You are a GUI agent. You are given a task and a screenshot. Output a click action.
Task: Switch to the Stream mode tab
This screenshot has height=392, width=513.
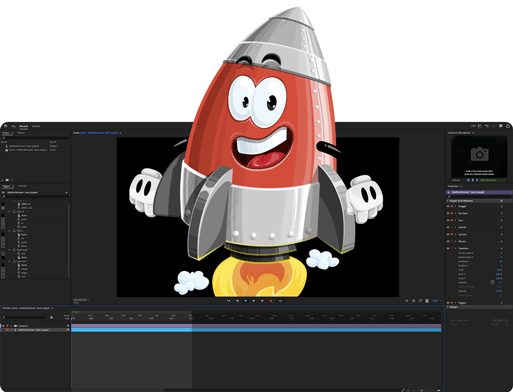pyautogui.click(x=36, y=126)
